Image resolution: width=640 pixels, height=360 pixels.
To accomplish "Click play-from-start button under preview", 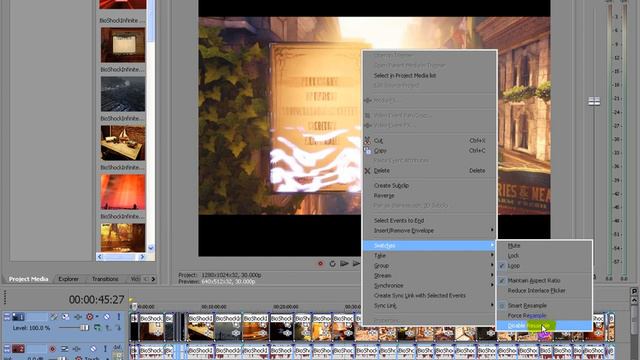I will click(x=344, y=264).
